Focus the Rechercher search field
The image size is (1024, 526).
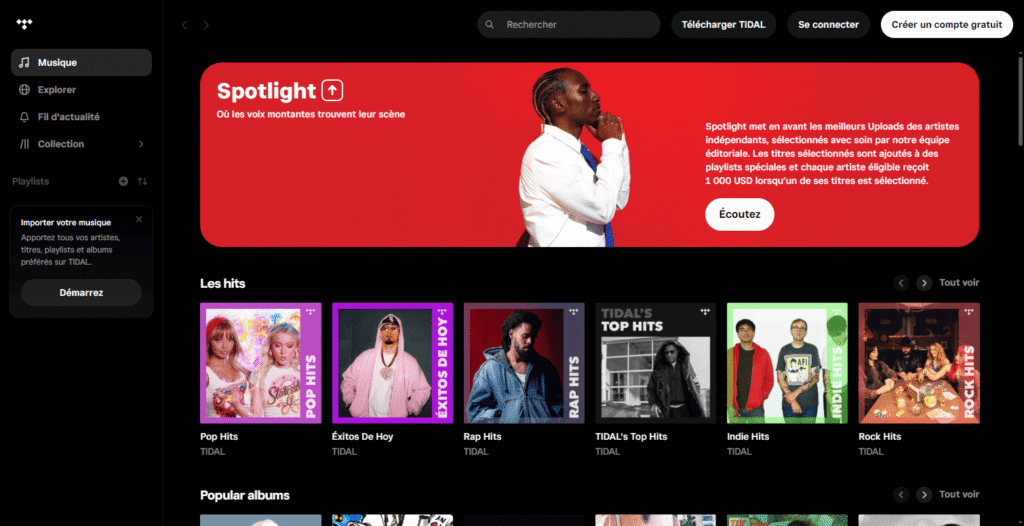(569, 25)
